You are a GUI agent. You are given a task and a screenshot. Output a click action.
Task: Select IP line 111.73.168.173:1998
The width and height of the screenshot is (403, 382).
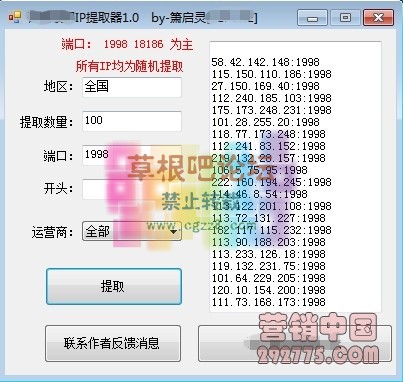point(268,302)
